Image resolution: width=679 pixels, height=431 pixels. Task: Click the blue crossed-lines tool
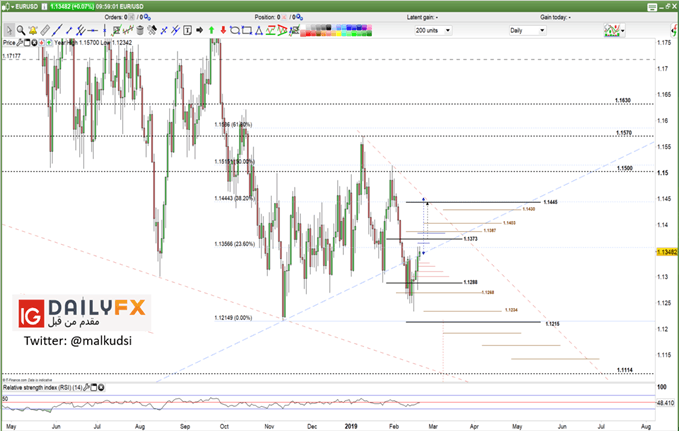[x=164, y=30]
